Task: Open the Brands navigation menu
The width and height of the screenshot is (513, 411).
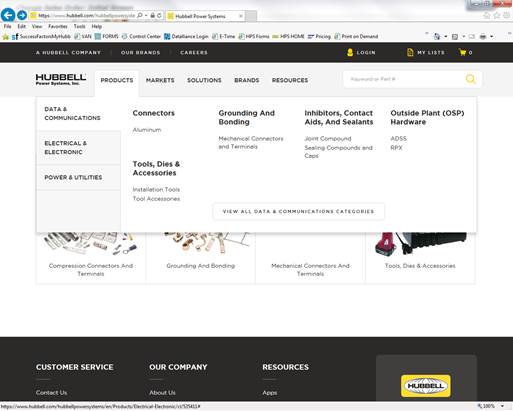Action: pyautogui.click(x=247, y=80)
